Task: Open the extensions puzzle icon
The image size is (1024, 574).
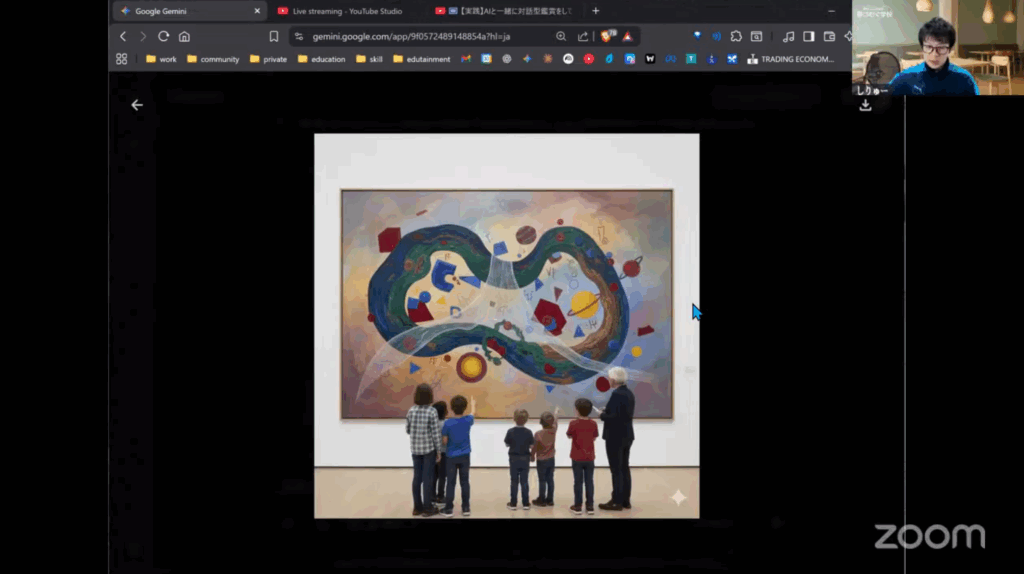Action: point(735,36)
